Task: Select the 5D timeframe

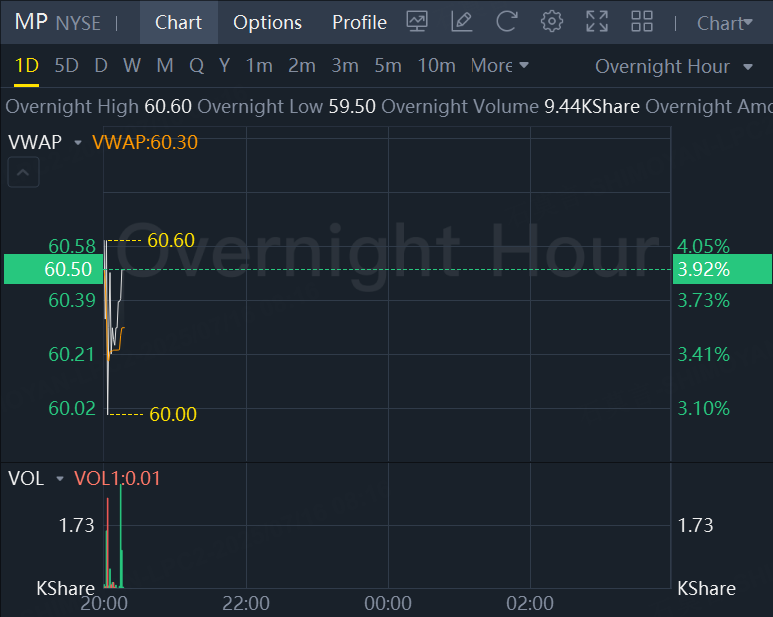Action: coord(66,66)
